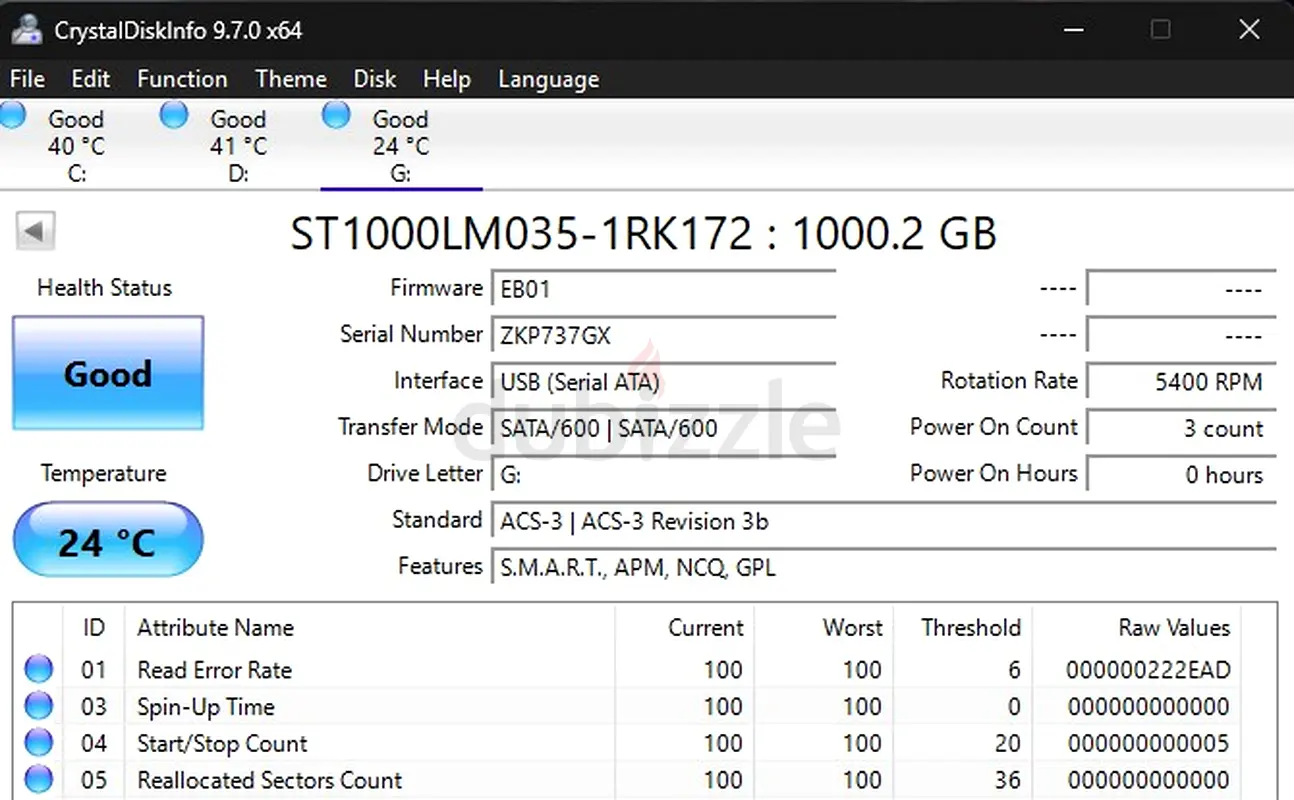Open the Function menu
Image resolution: width=1294 pixels, height=800 pixels.
182,79
